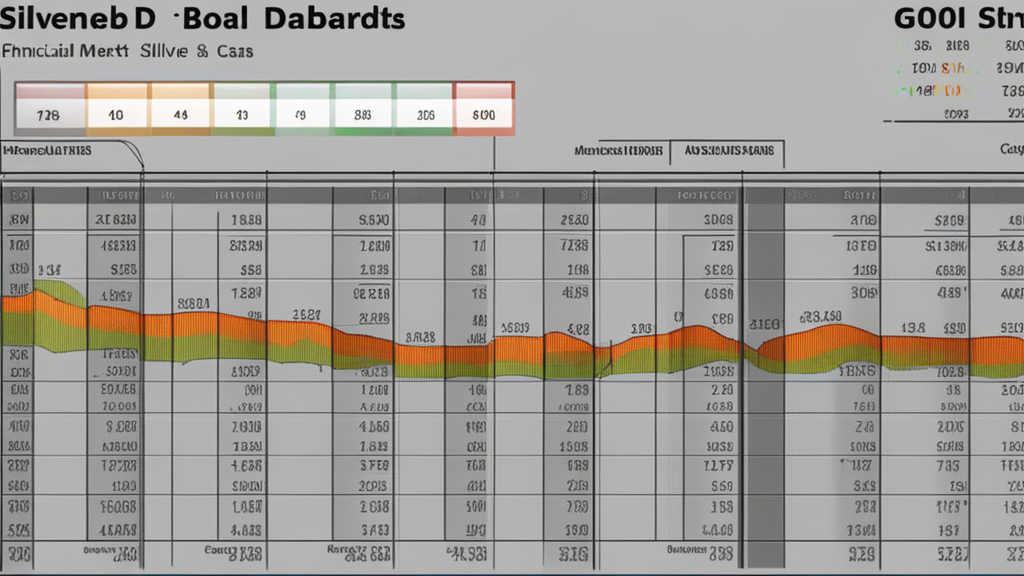This screenshot has height=576, width=1024.
Task: Click the green heatmap cell labeled 883
Action: click(x=364, y=114)
